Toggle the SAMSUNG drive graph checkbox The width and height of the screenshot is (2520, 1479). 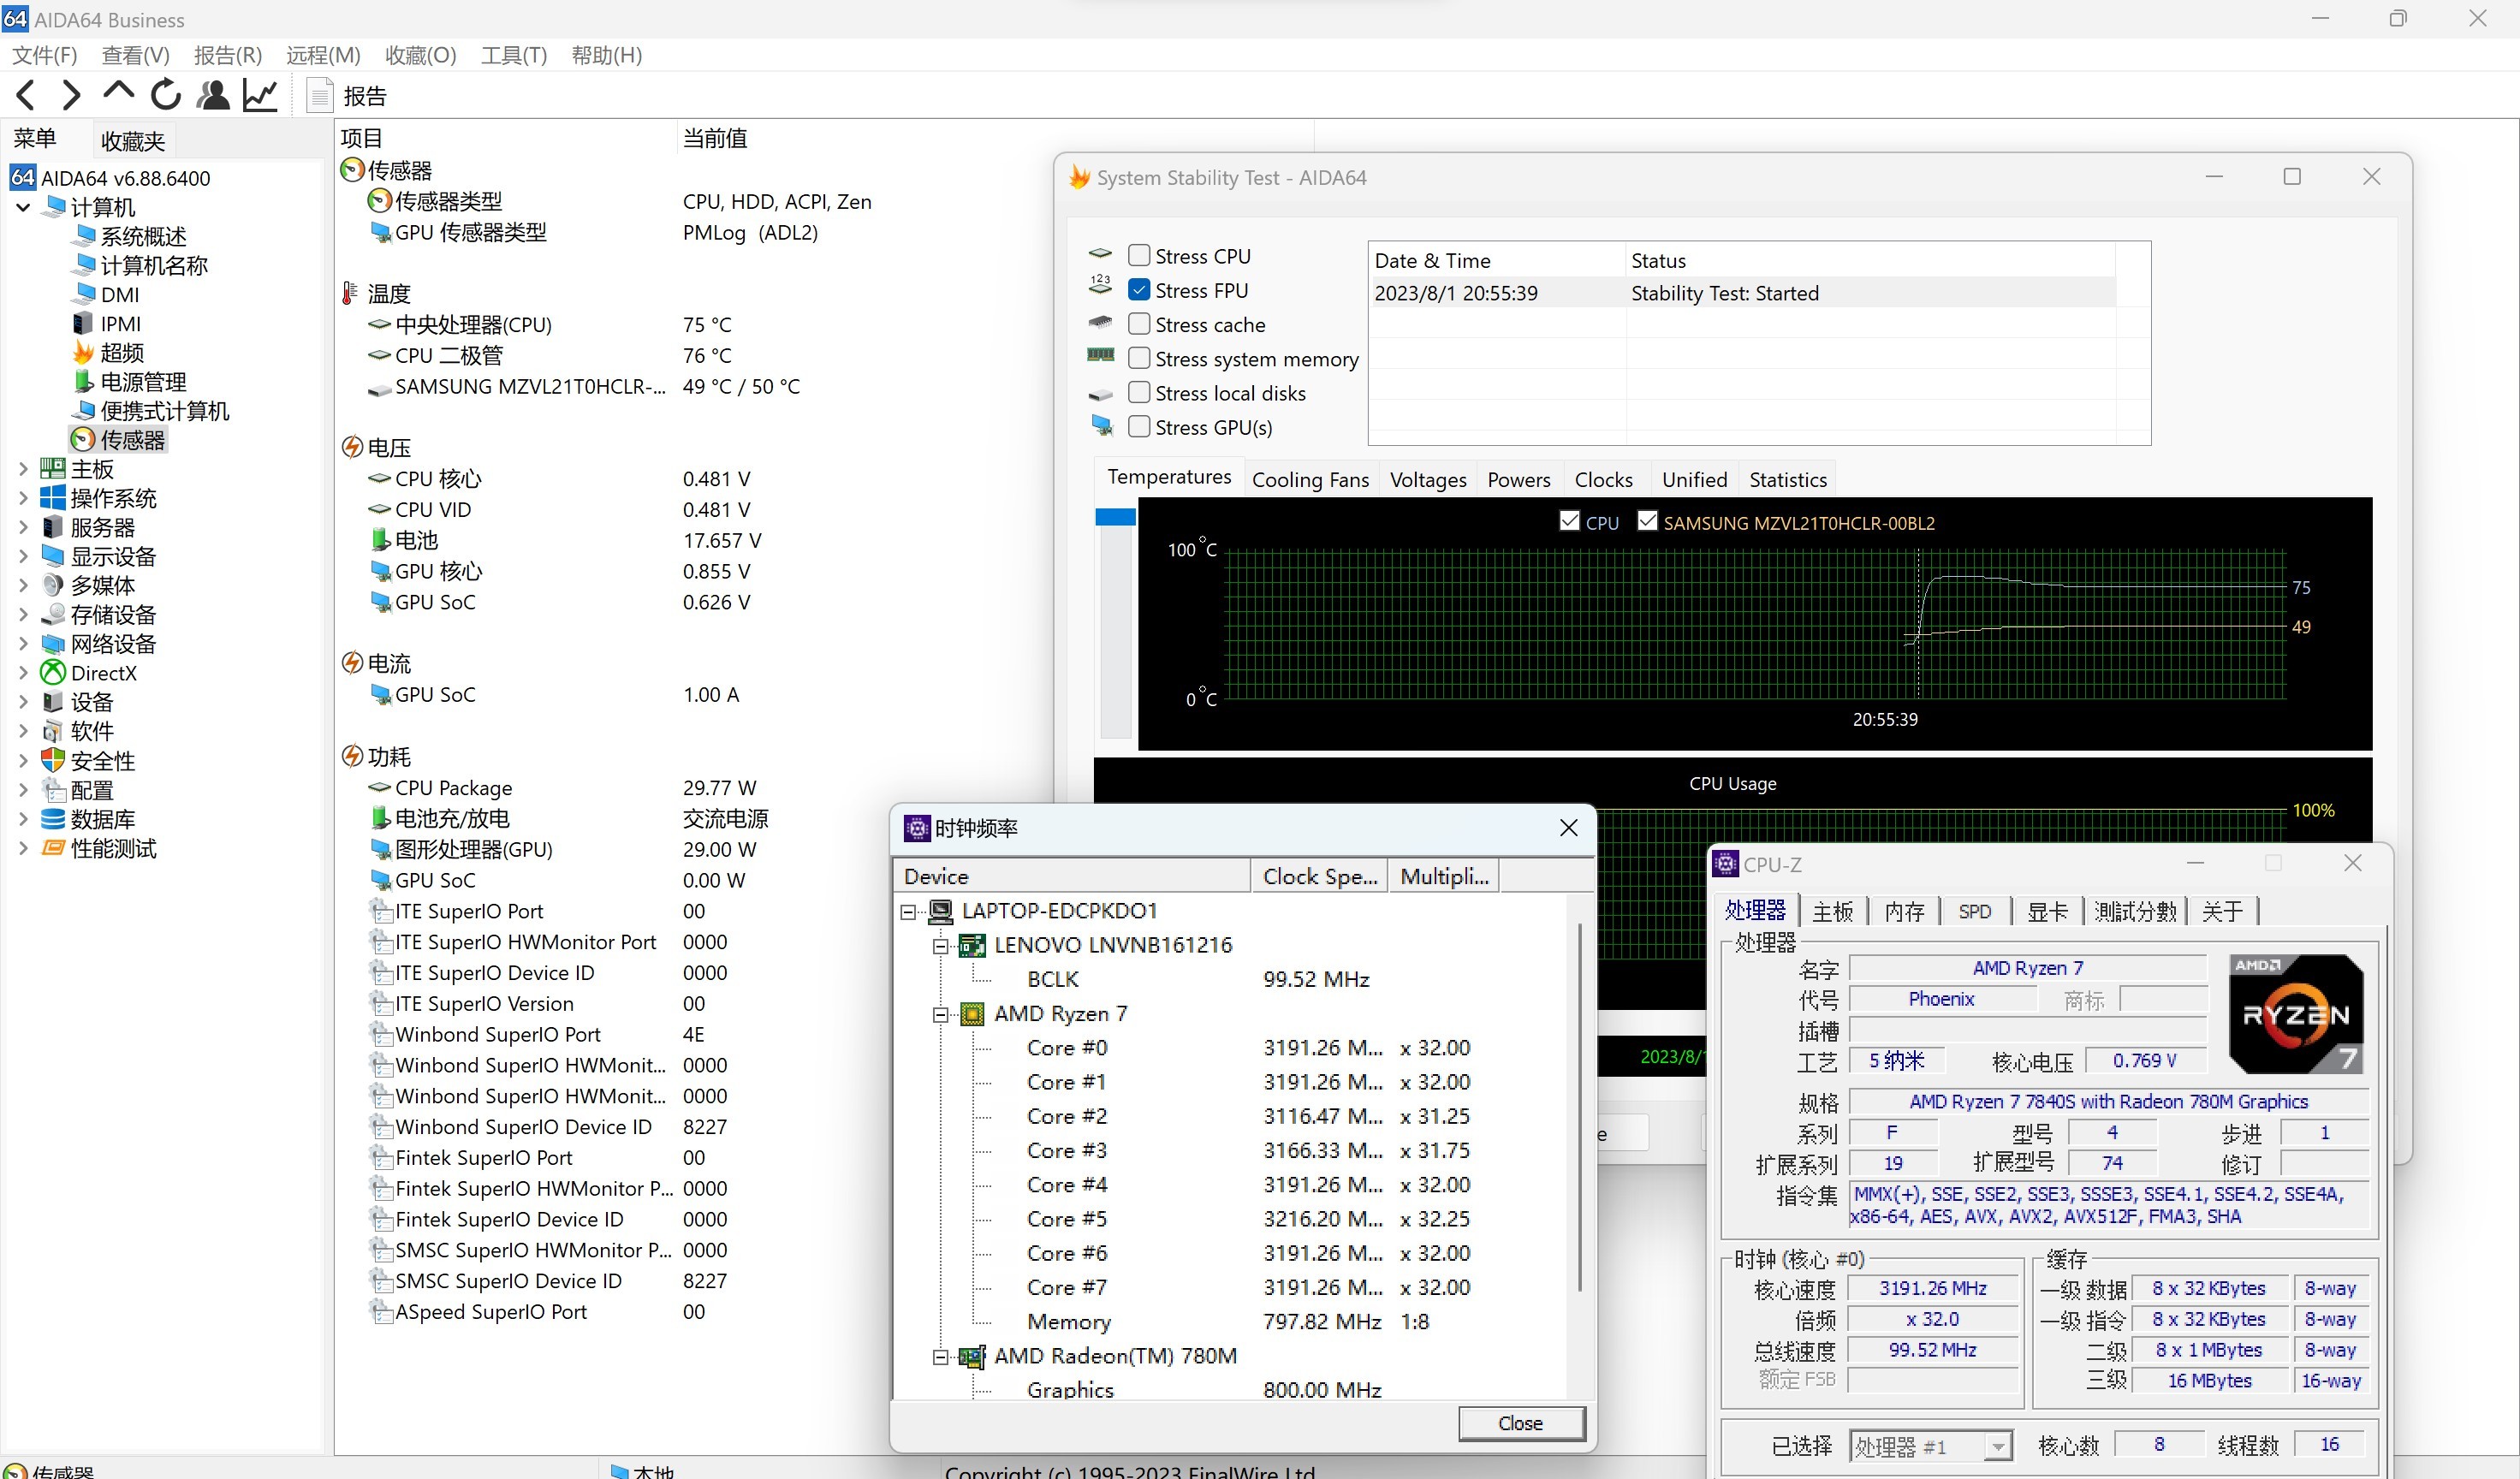[1646, 522]
